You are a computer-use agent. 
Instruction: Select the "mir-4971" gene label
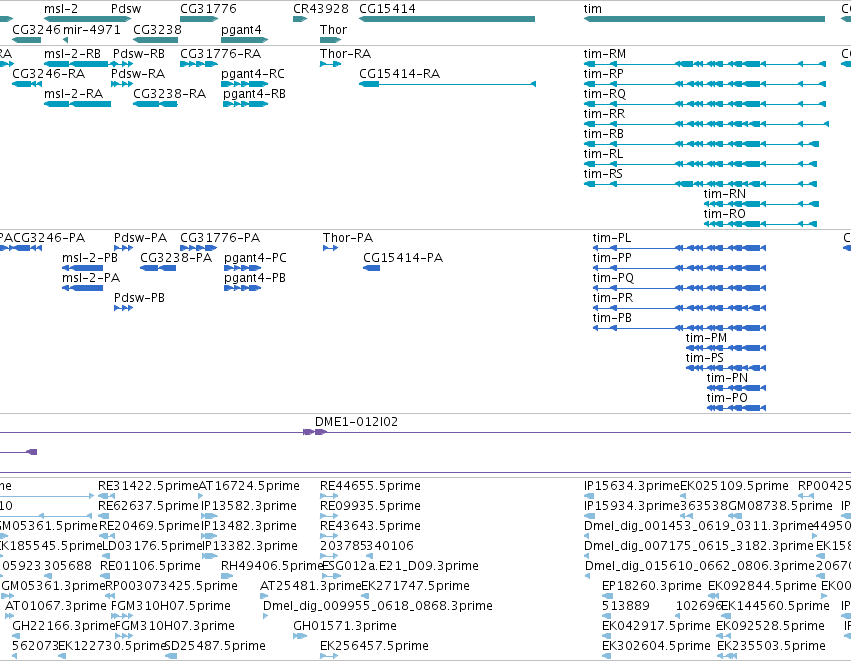click(x=92, y=29)
